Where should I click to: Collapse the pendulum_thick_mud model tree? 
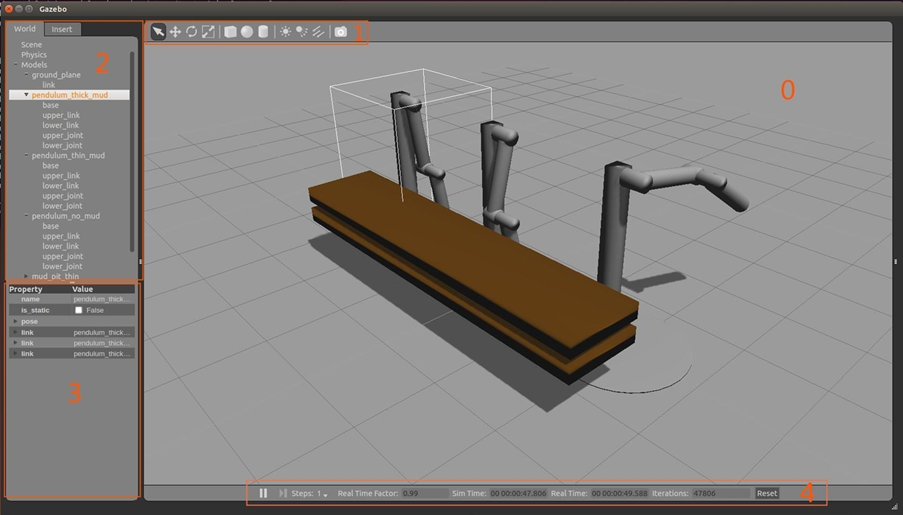pos(26,95)
